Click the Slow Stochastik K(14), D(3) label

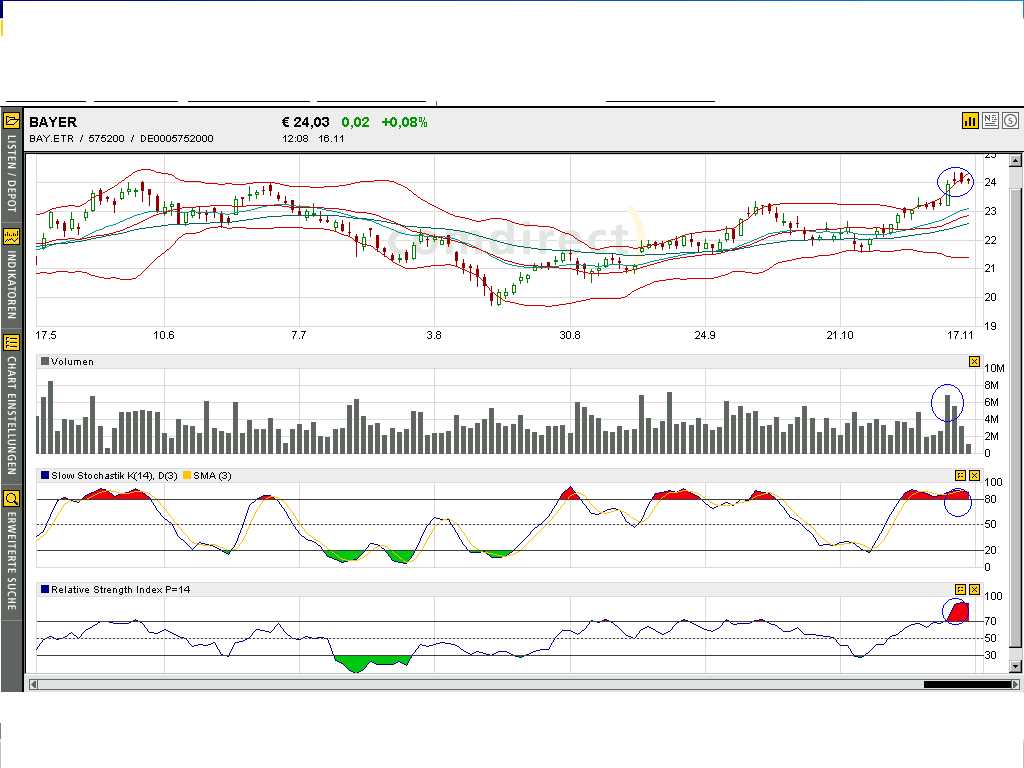click(114, 475)
